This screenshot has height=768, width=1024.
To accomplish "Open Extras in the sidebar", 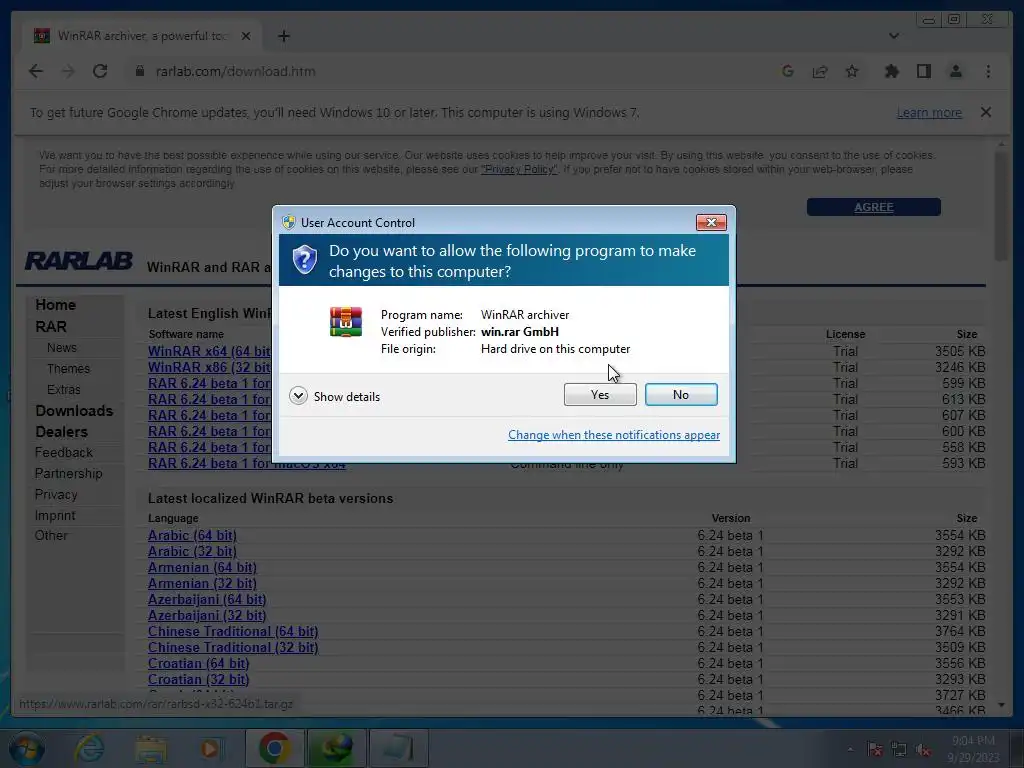I will [x=63, y=390].
